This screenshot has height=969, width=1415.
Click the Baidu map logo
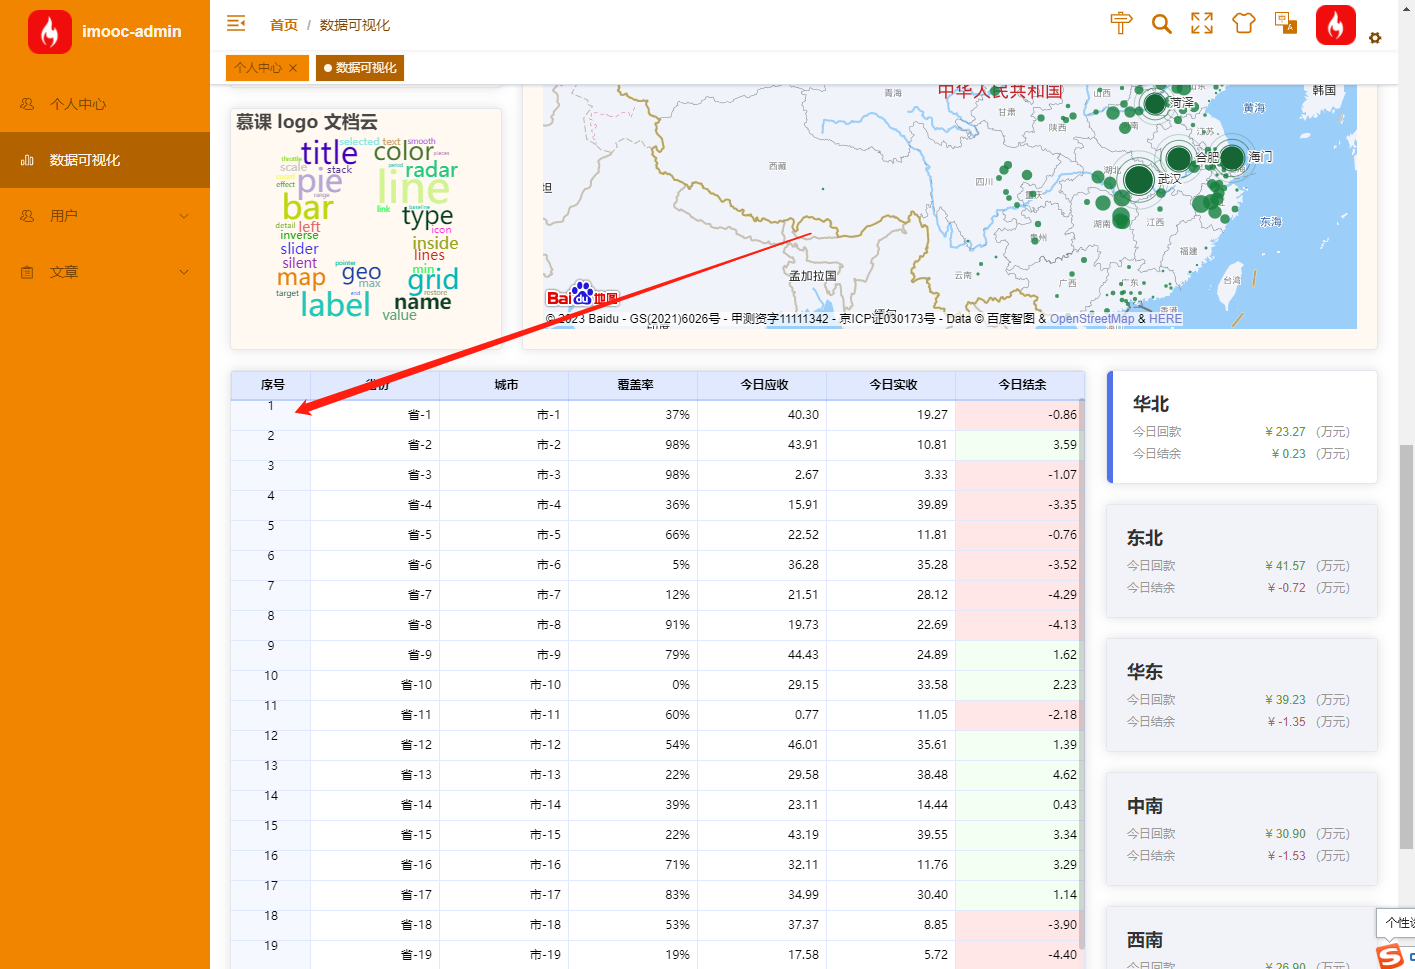pyautogui.click(x=583, y=294)
